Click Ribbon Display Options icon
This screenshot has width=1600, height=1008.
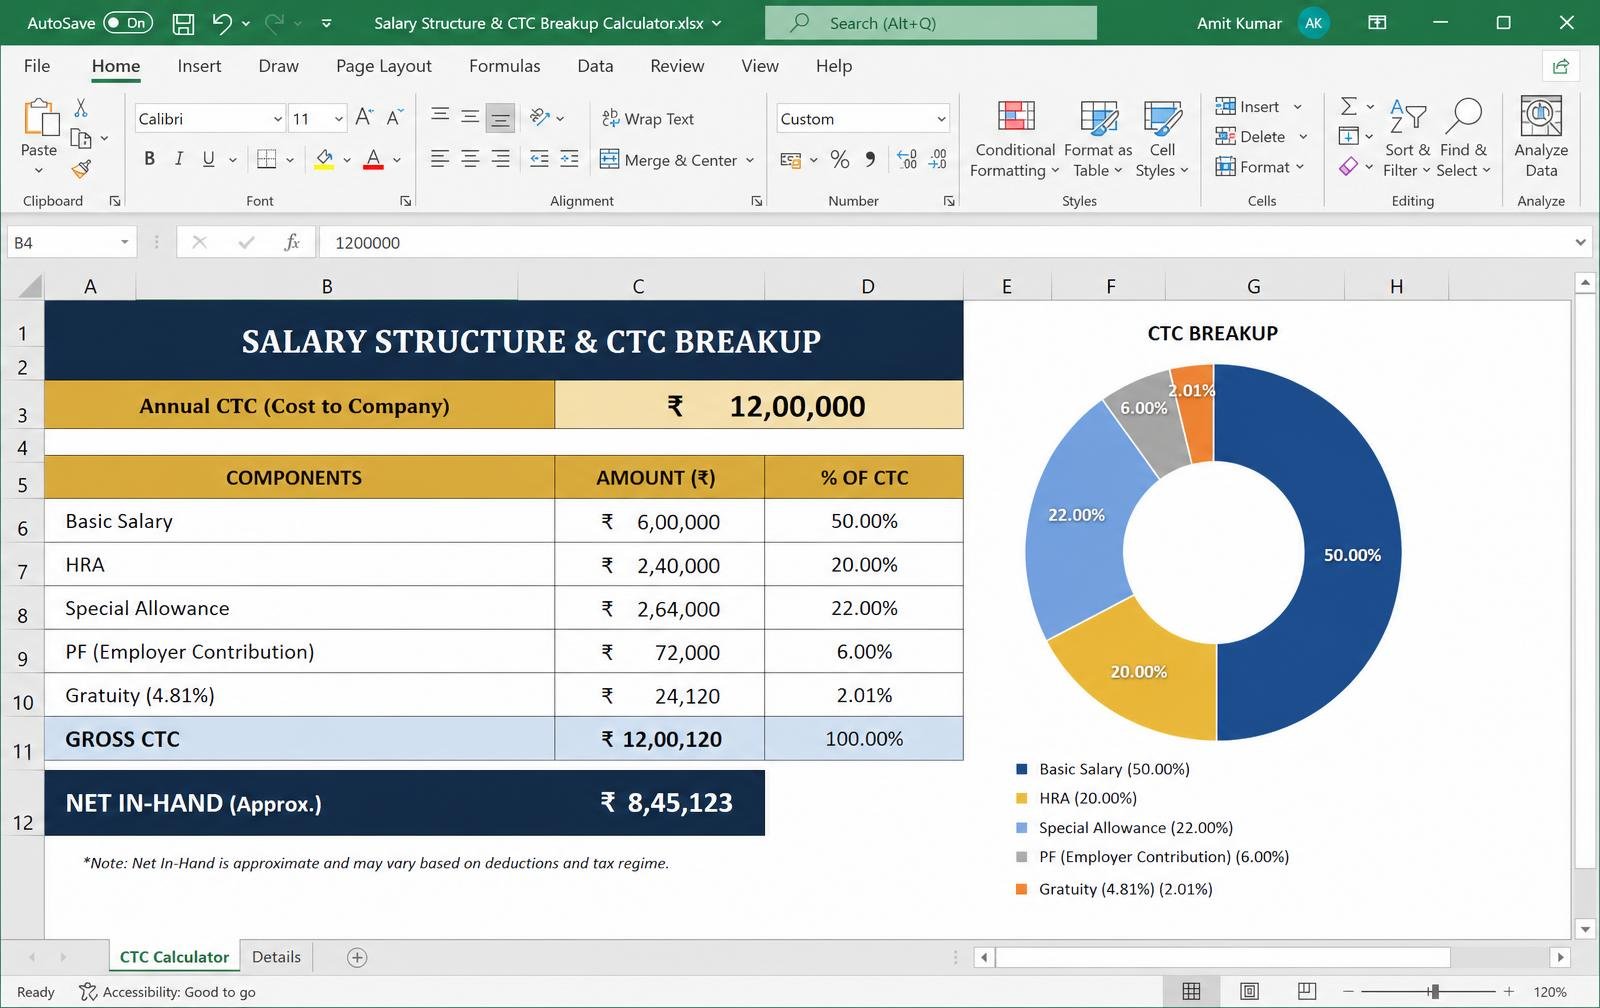pos(1377,23)
